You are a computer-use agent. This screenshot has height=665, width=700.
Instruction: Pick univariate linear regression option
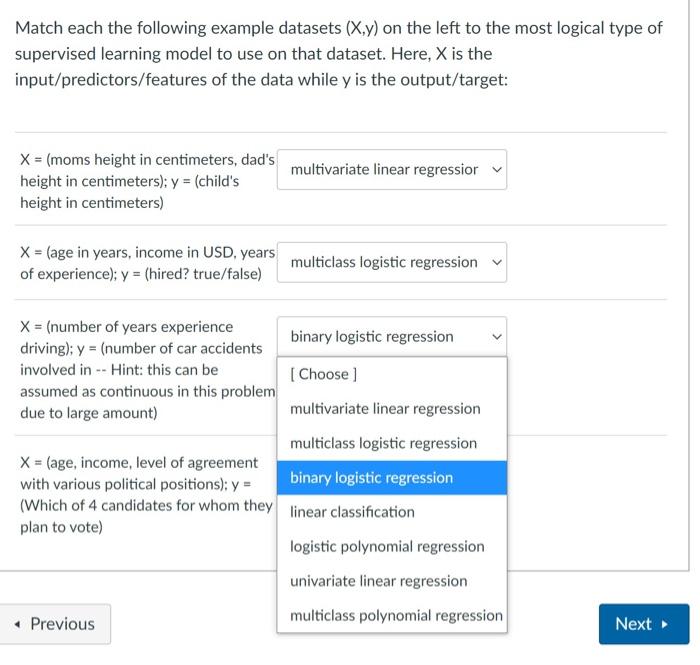pyautogui.click(x=378, y=581)
